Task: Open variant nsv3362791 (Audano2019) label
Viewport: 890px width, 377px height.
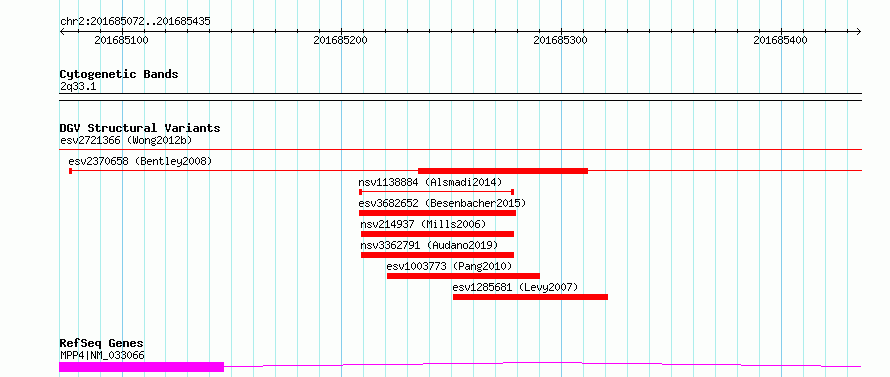Action: pos(429,245)
